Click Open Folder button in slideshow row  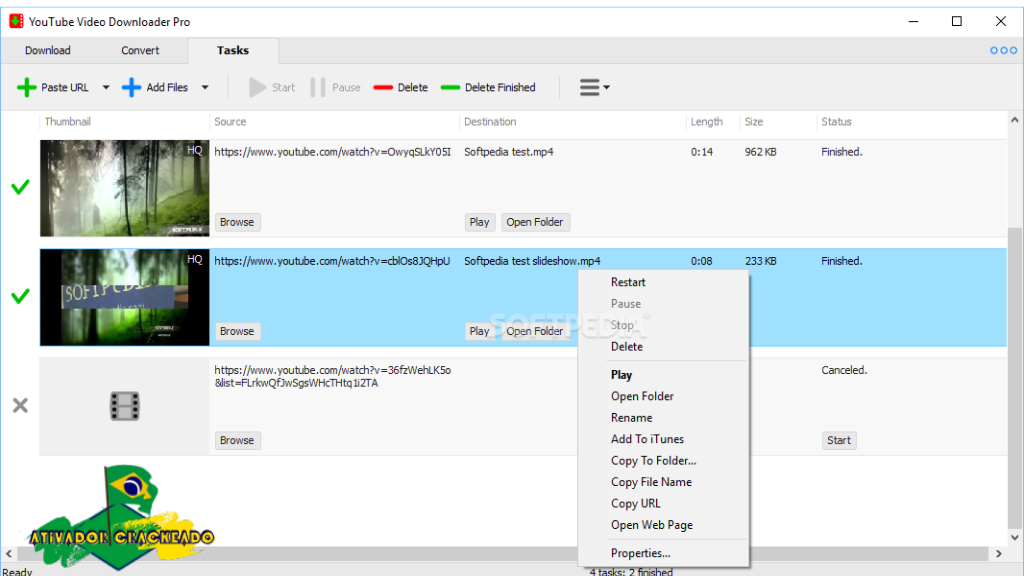pyautogui.click(x=535, y=331)
